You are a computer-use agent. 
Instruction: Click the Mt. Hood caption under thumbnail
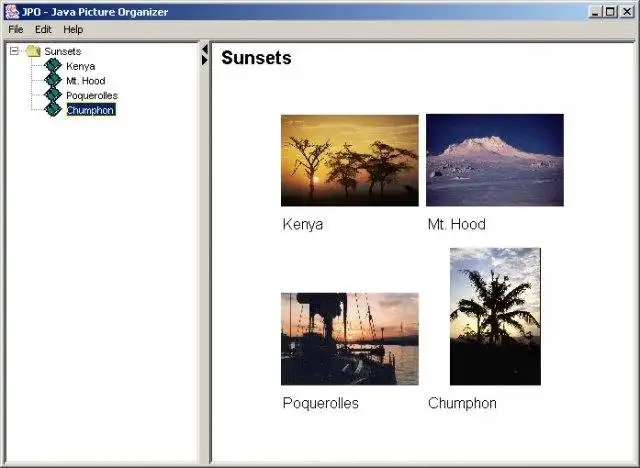coord(457,224)
